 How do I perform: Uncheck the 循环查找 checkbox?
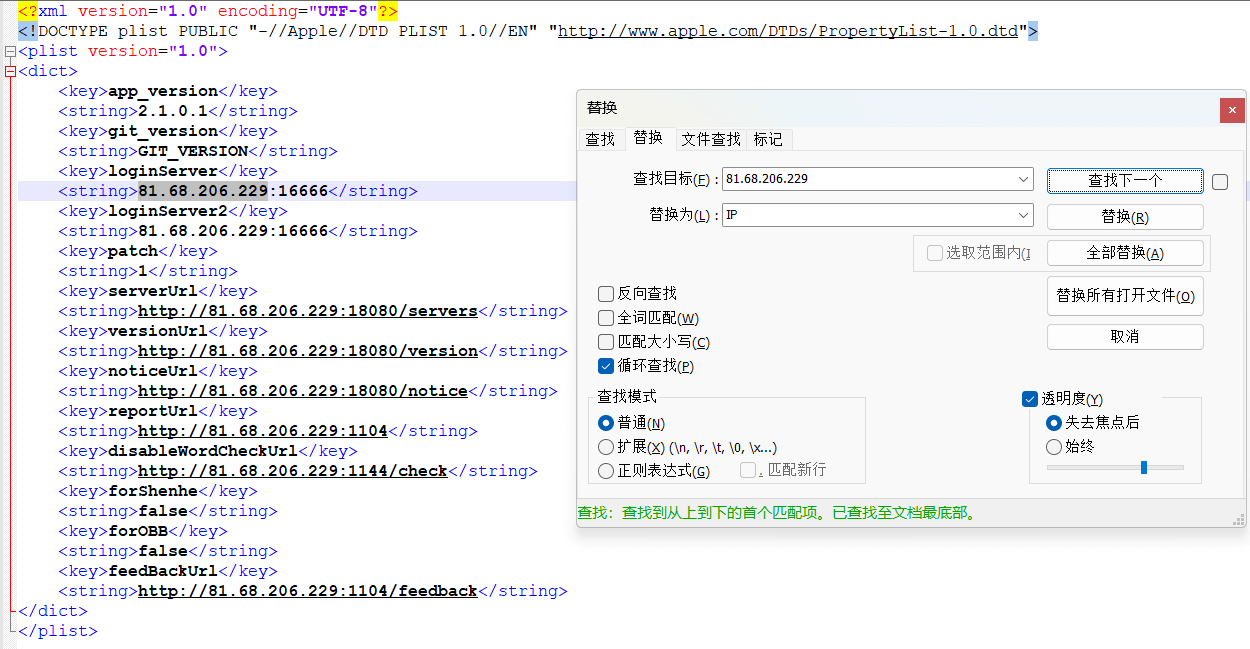pos(606,366)
